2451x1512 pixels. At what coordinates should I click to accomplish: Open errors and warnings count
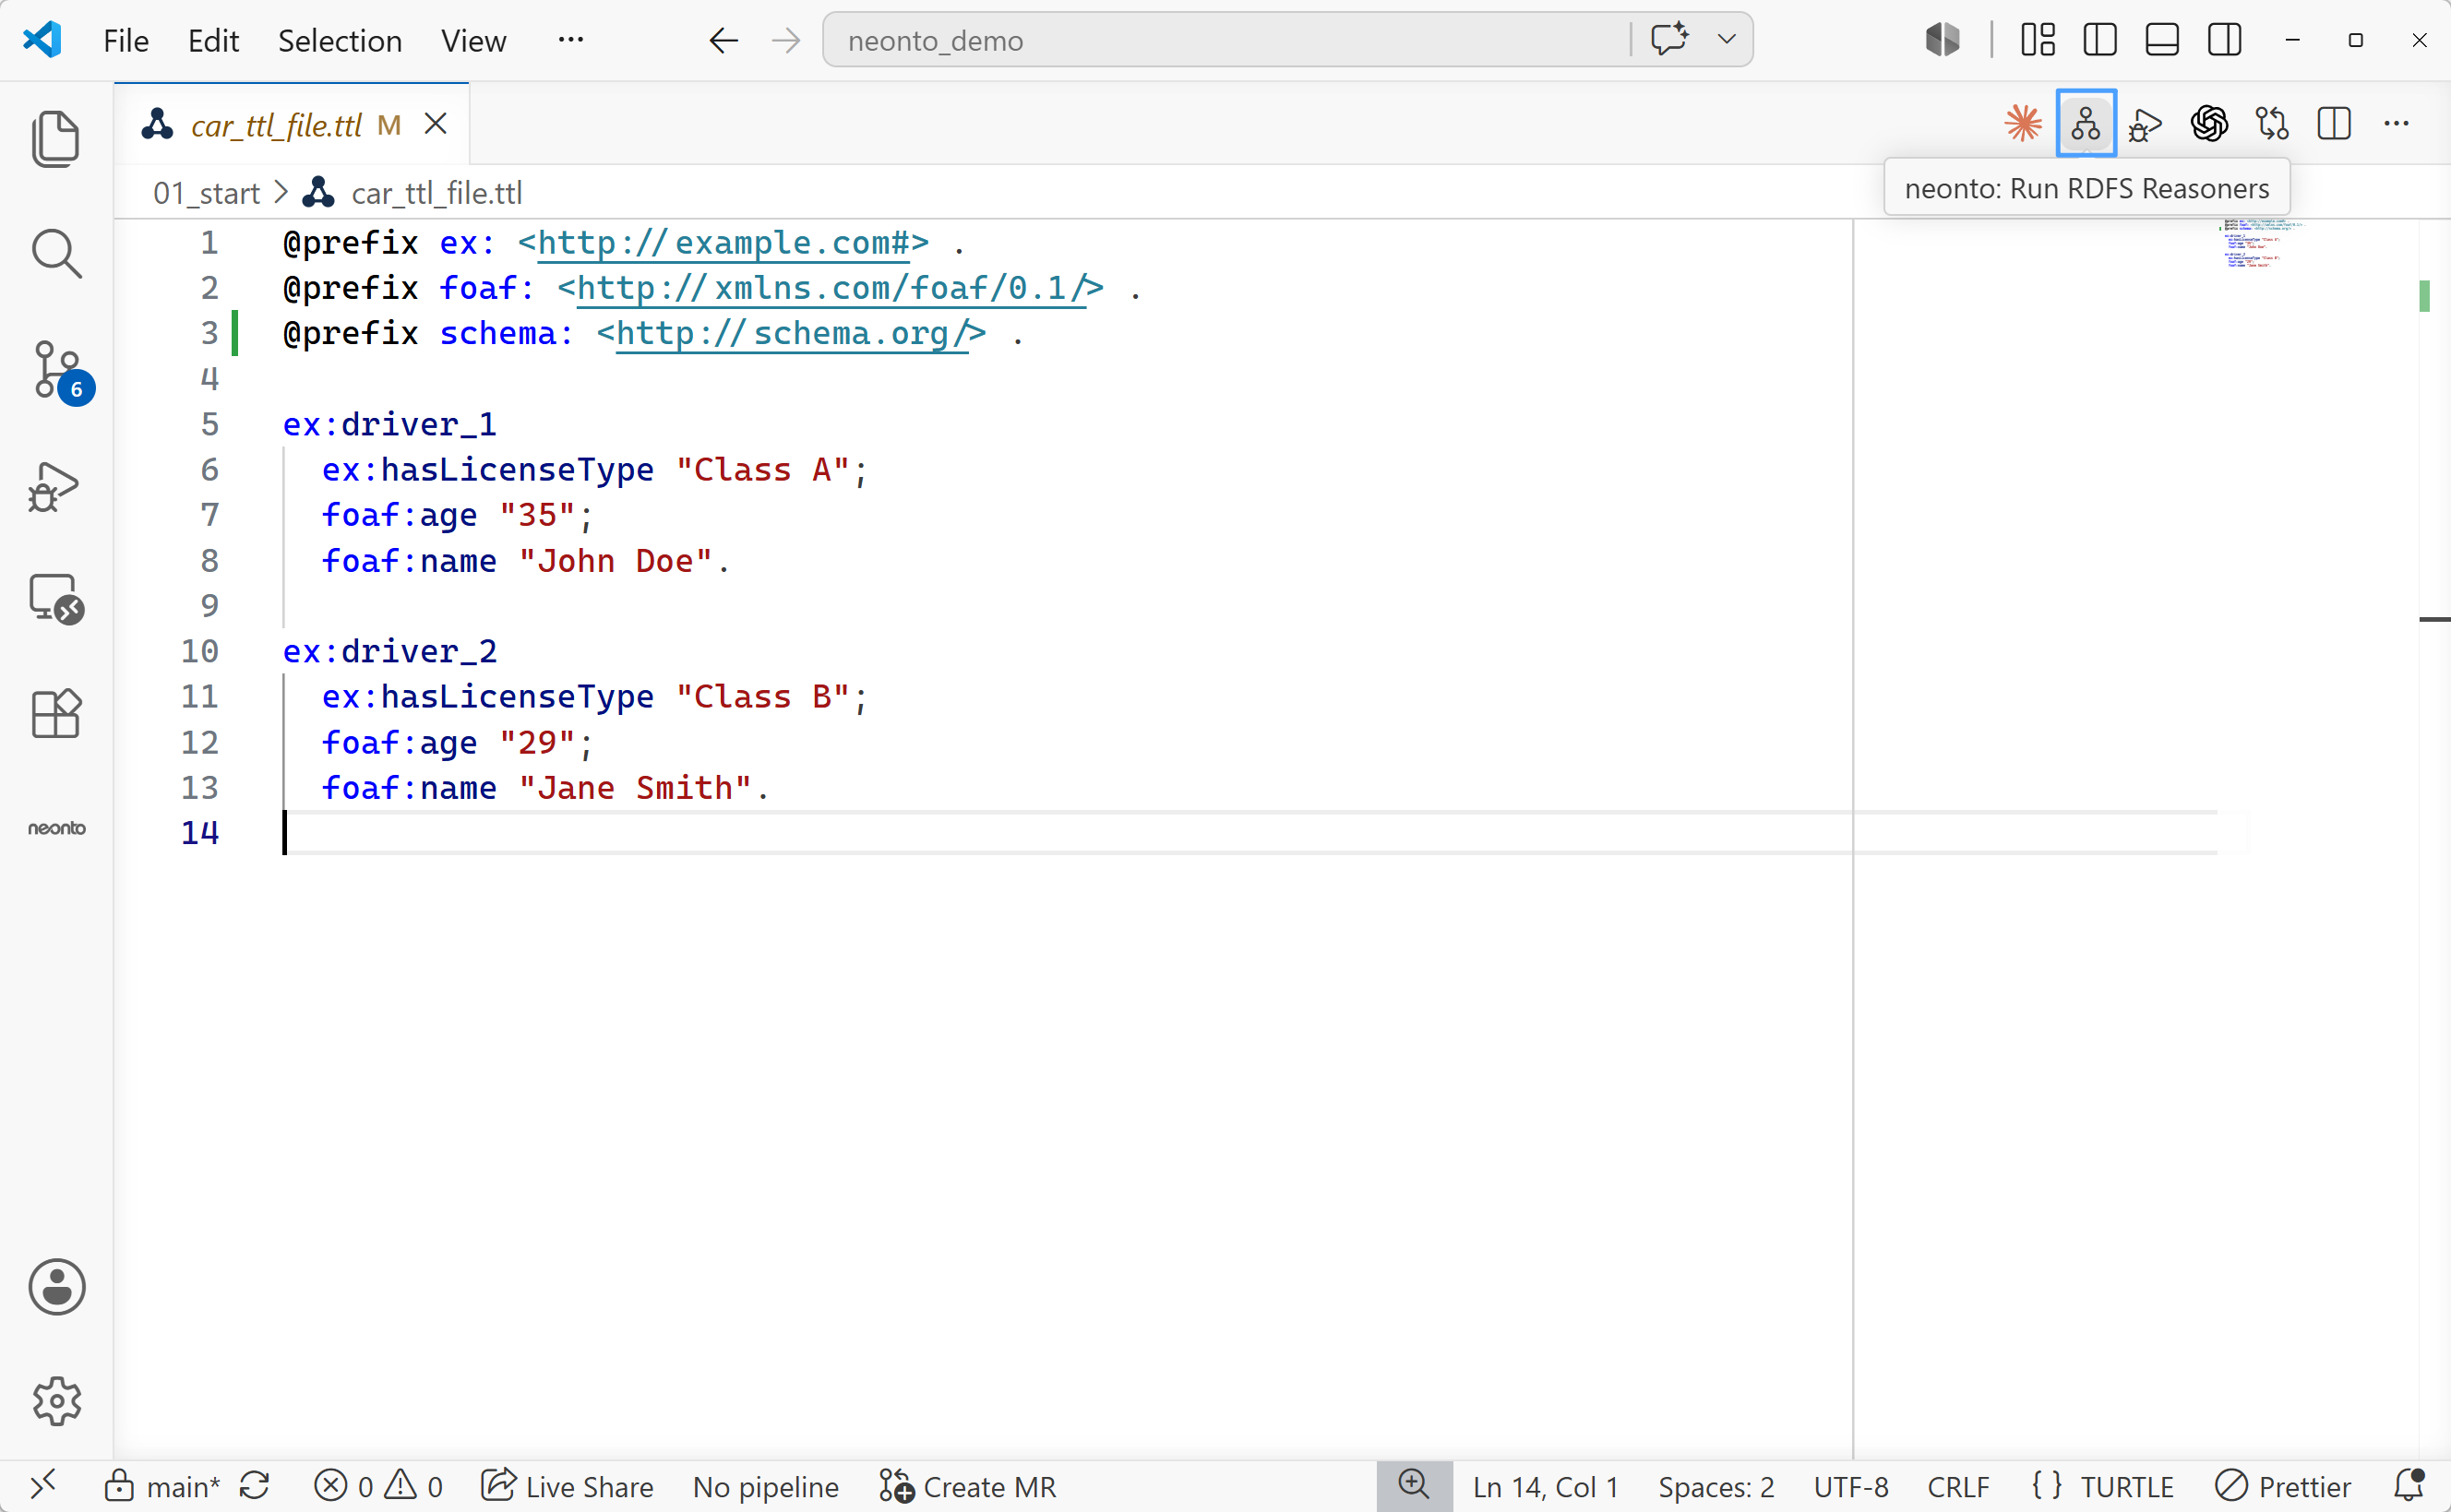(x=377, y=1487)
